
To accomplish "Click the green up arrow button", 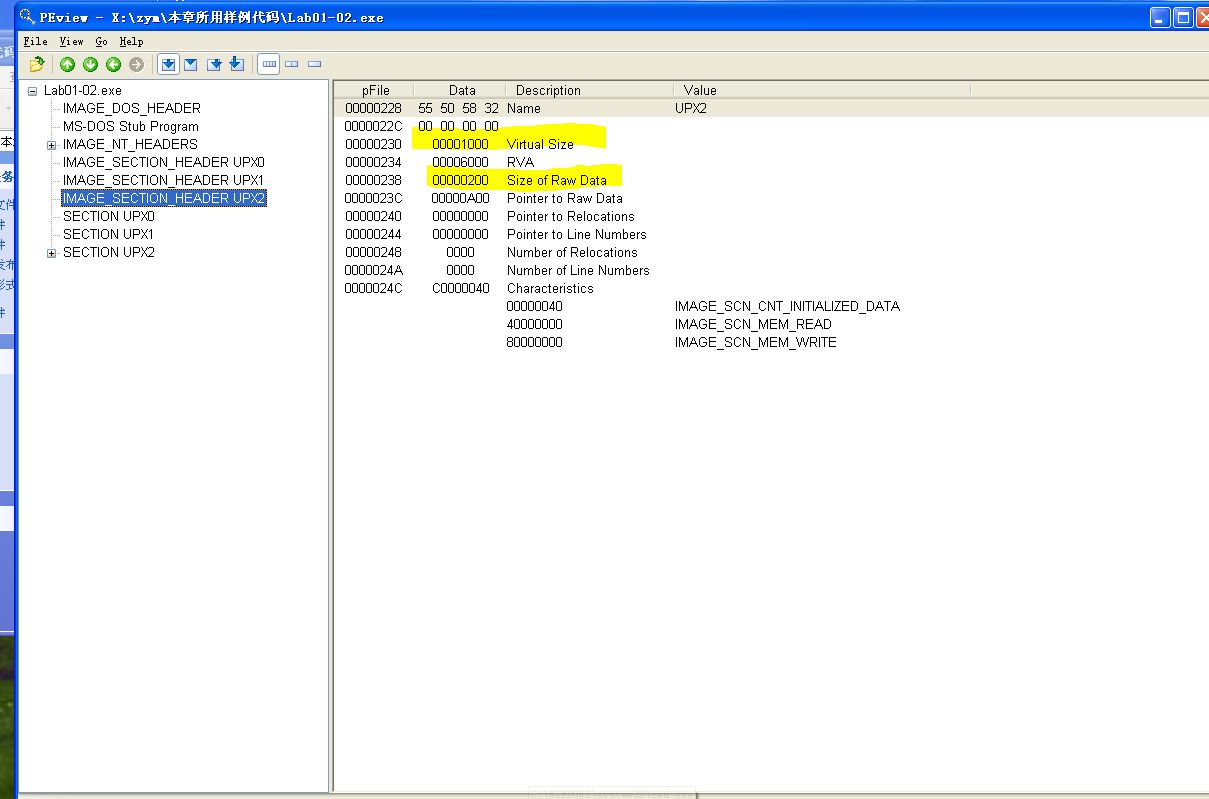I will (x=67, y=65).
